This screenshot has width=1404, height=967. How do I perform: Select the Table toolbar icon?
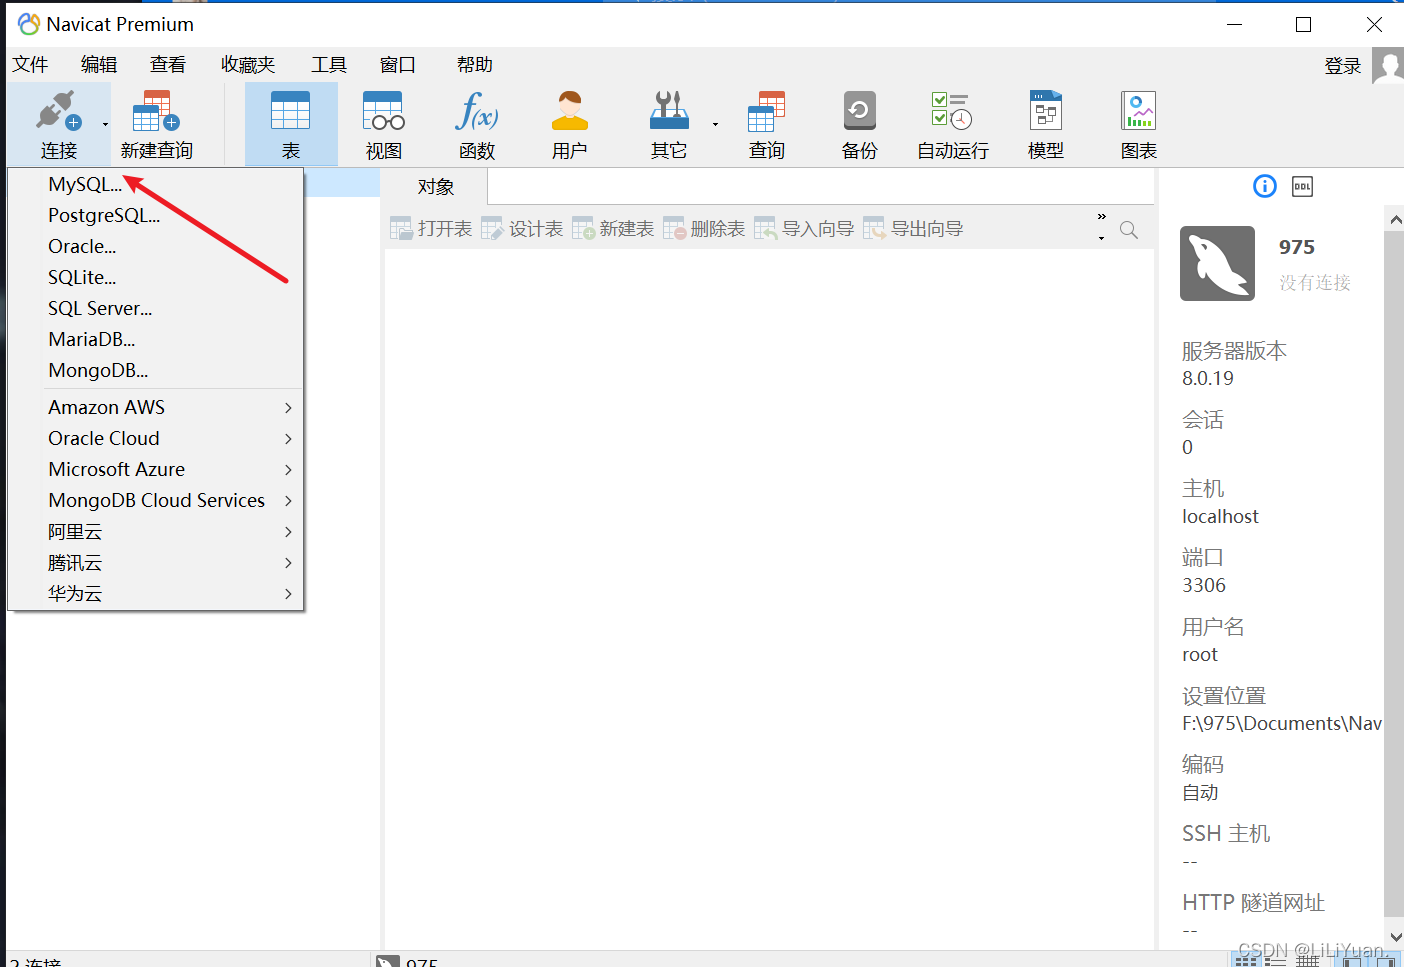point(291,124)
